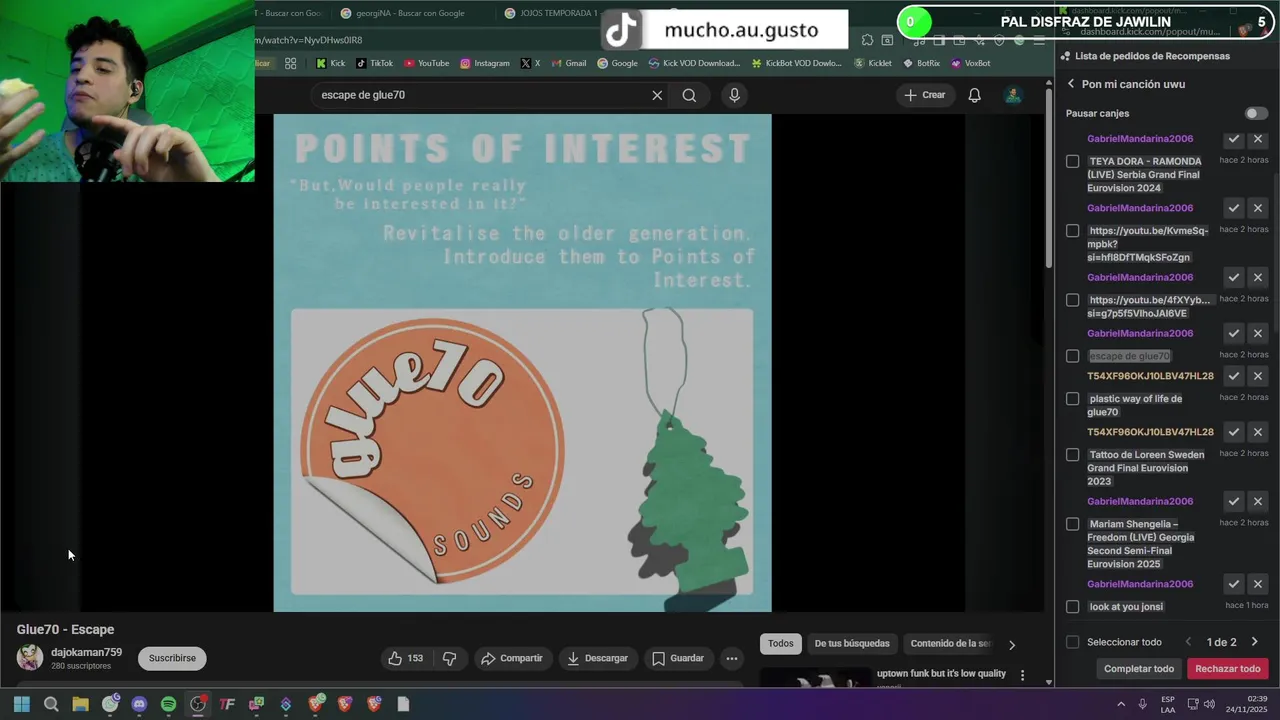Go back from 'Pon mi canción uwu' chevron
The image size is (1280, 720).
tap(1071, 84)
